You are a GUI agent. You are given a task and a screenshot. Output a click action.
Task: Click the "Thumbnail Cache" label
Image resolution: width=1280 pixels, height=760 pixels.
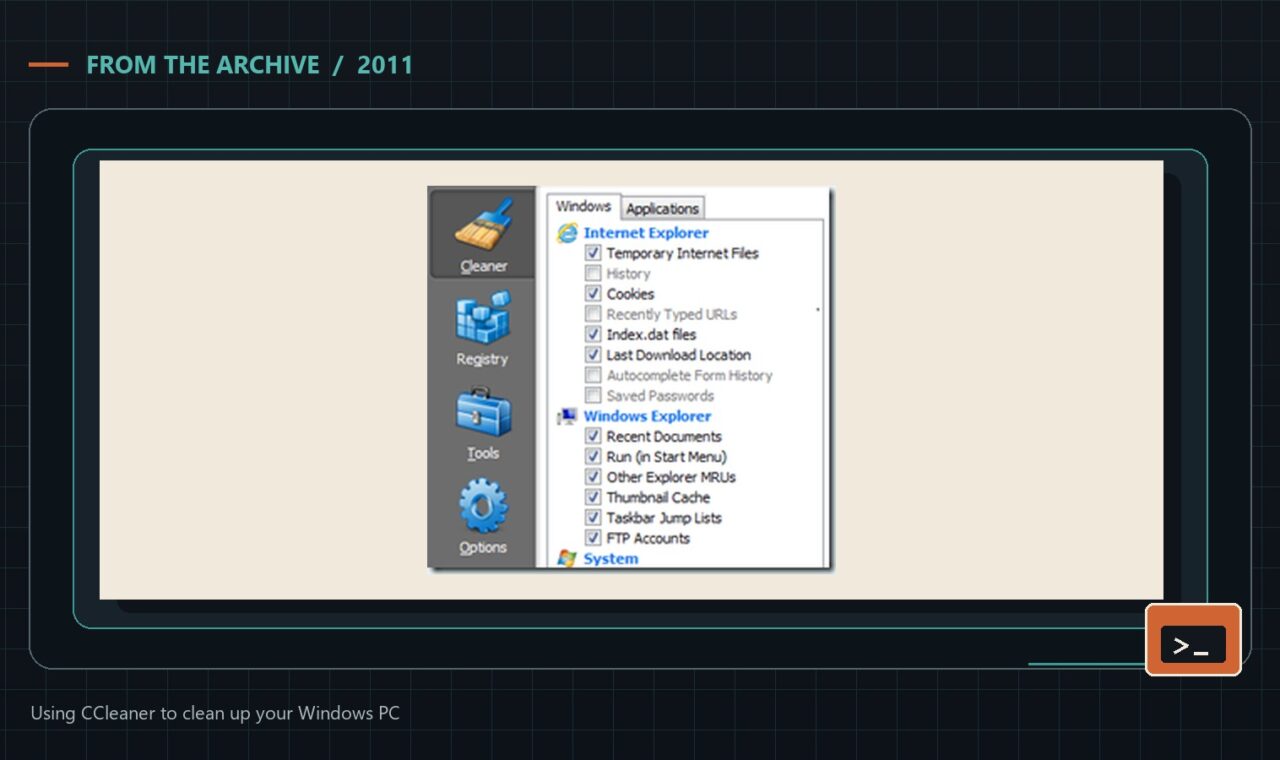(x=658, y=498)
